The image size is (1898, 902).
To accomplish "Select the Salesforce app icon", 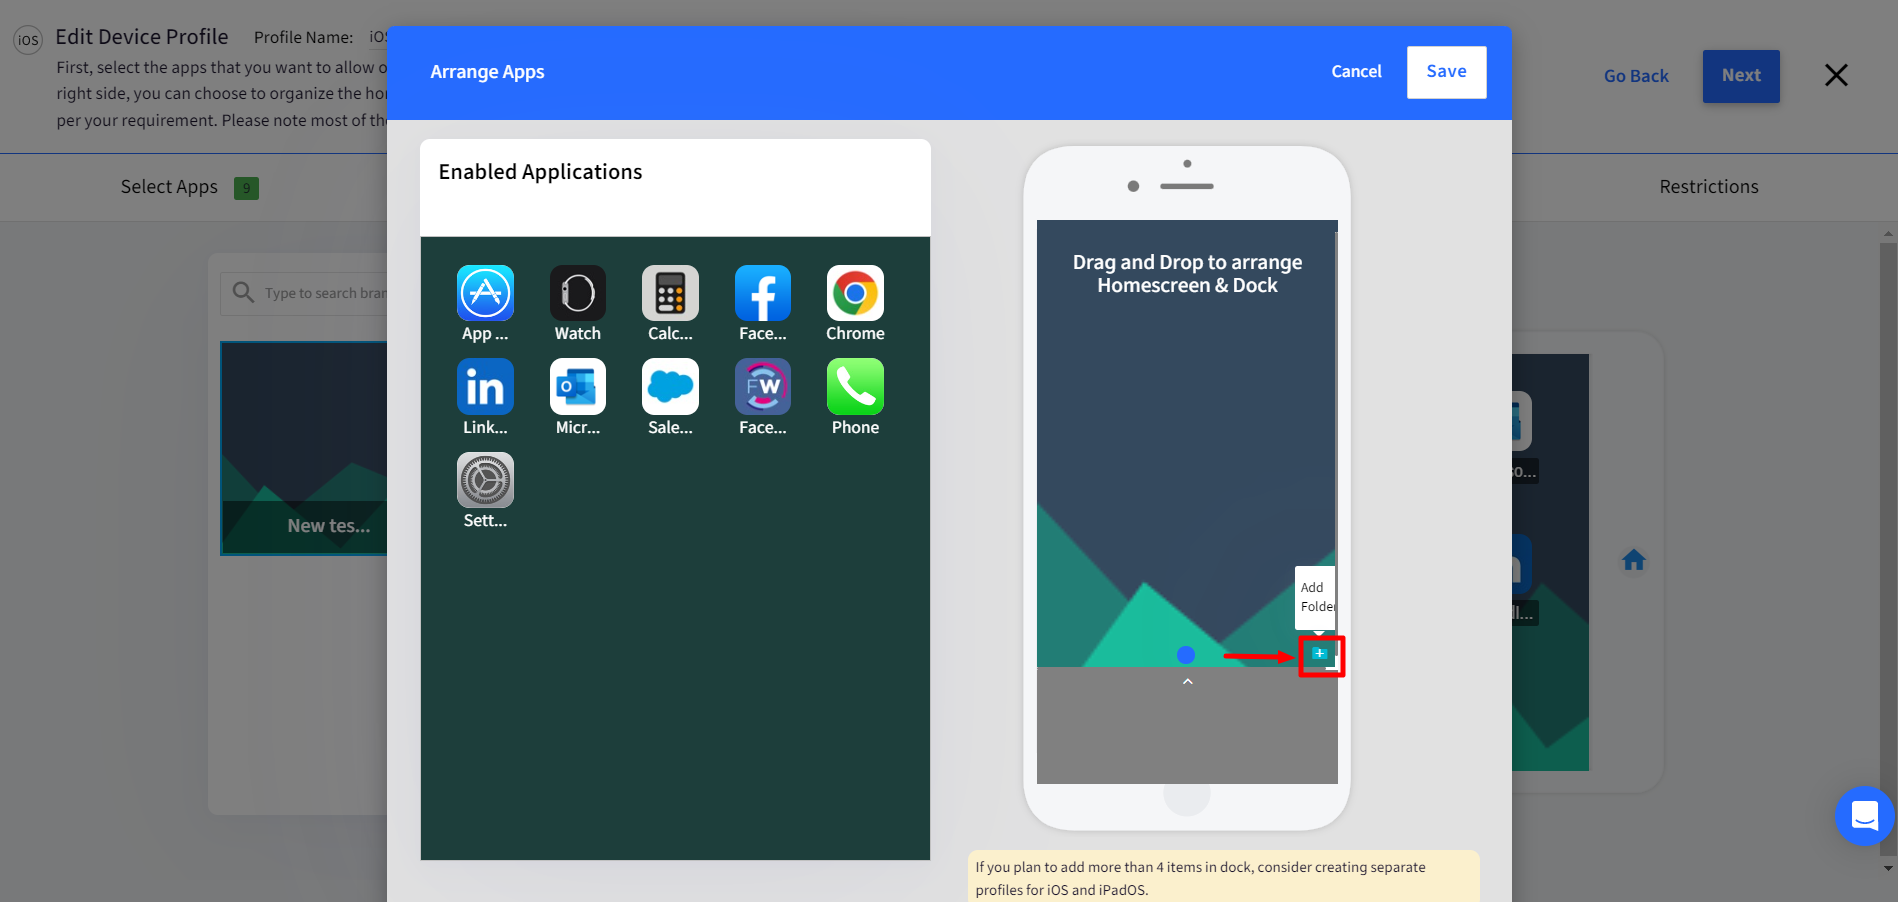I will pyautogui.click(x=670, y=387).
